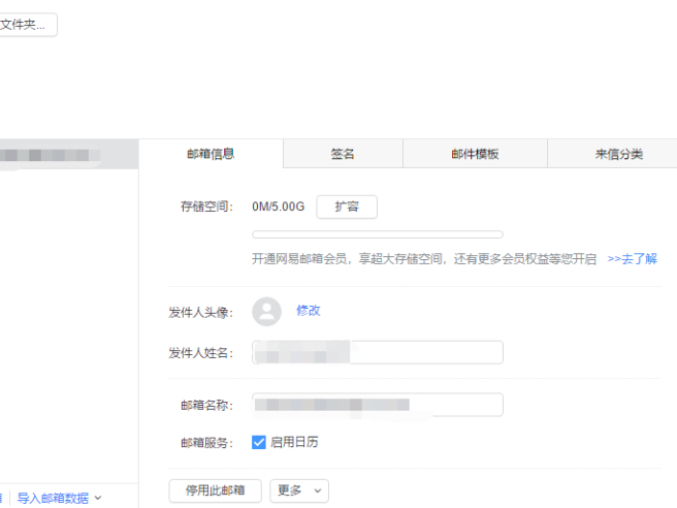Click the sender avatar icon

point(267,311)
